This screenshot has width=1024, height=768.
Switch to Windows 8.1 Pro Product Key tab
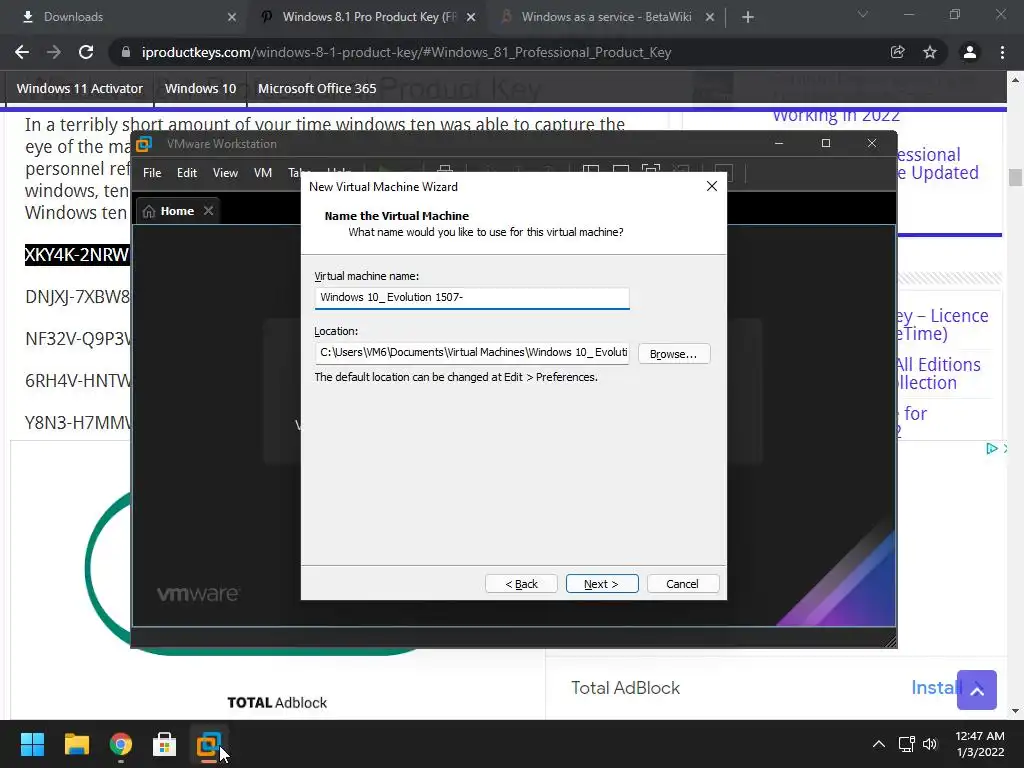coord(369,17)
